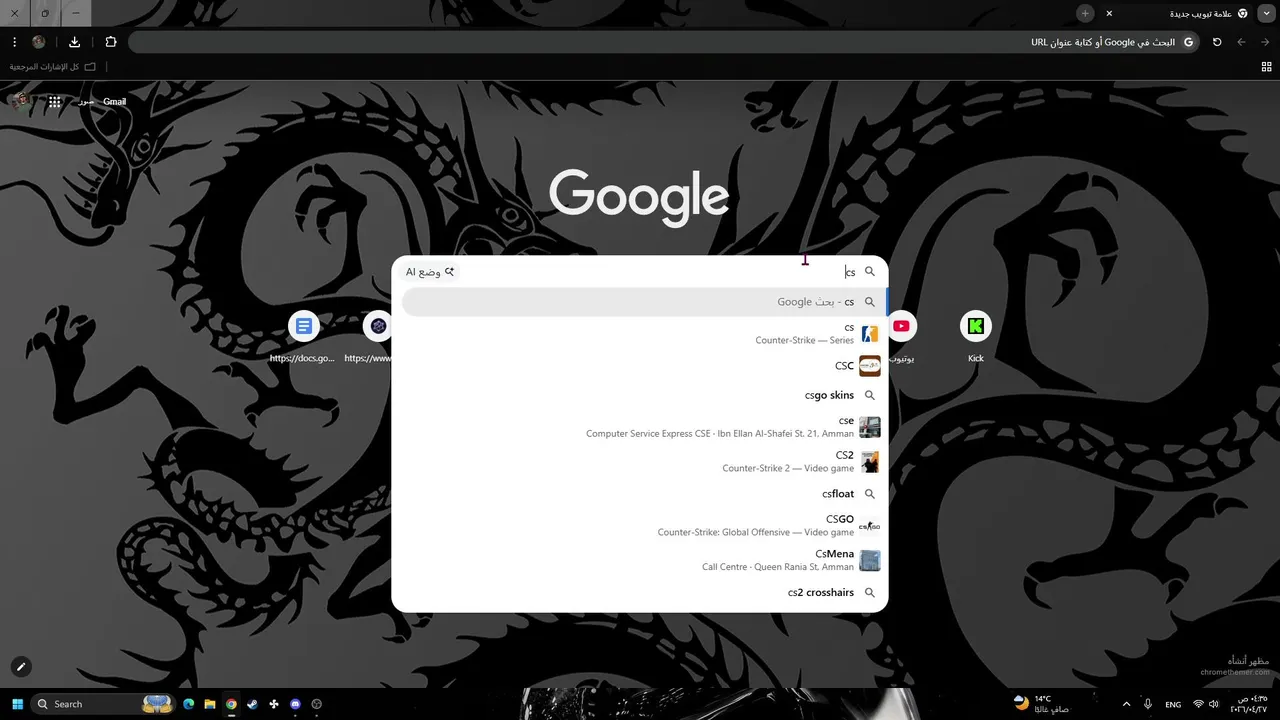The width and height of the screenshot is (1280, 720).
Task: Select the csfloat suggestion
Action: pyautogui.click(x=640, y=494)
